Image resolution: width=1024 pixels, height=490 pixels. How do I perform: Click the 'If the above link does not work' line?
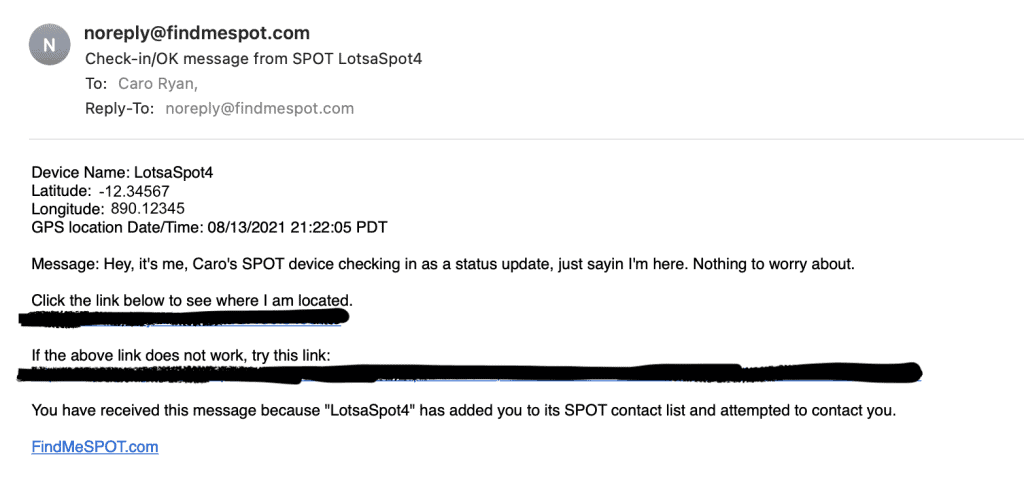click(x=182, y=355)
